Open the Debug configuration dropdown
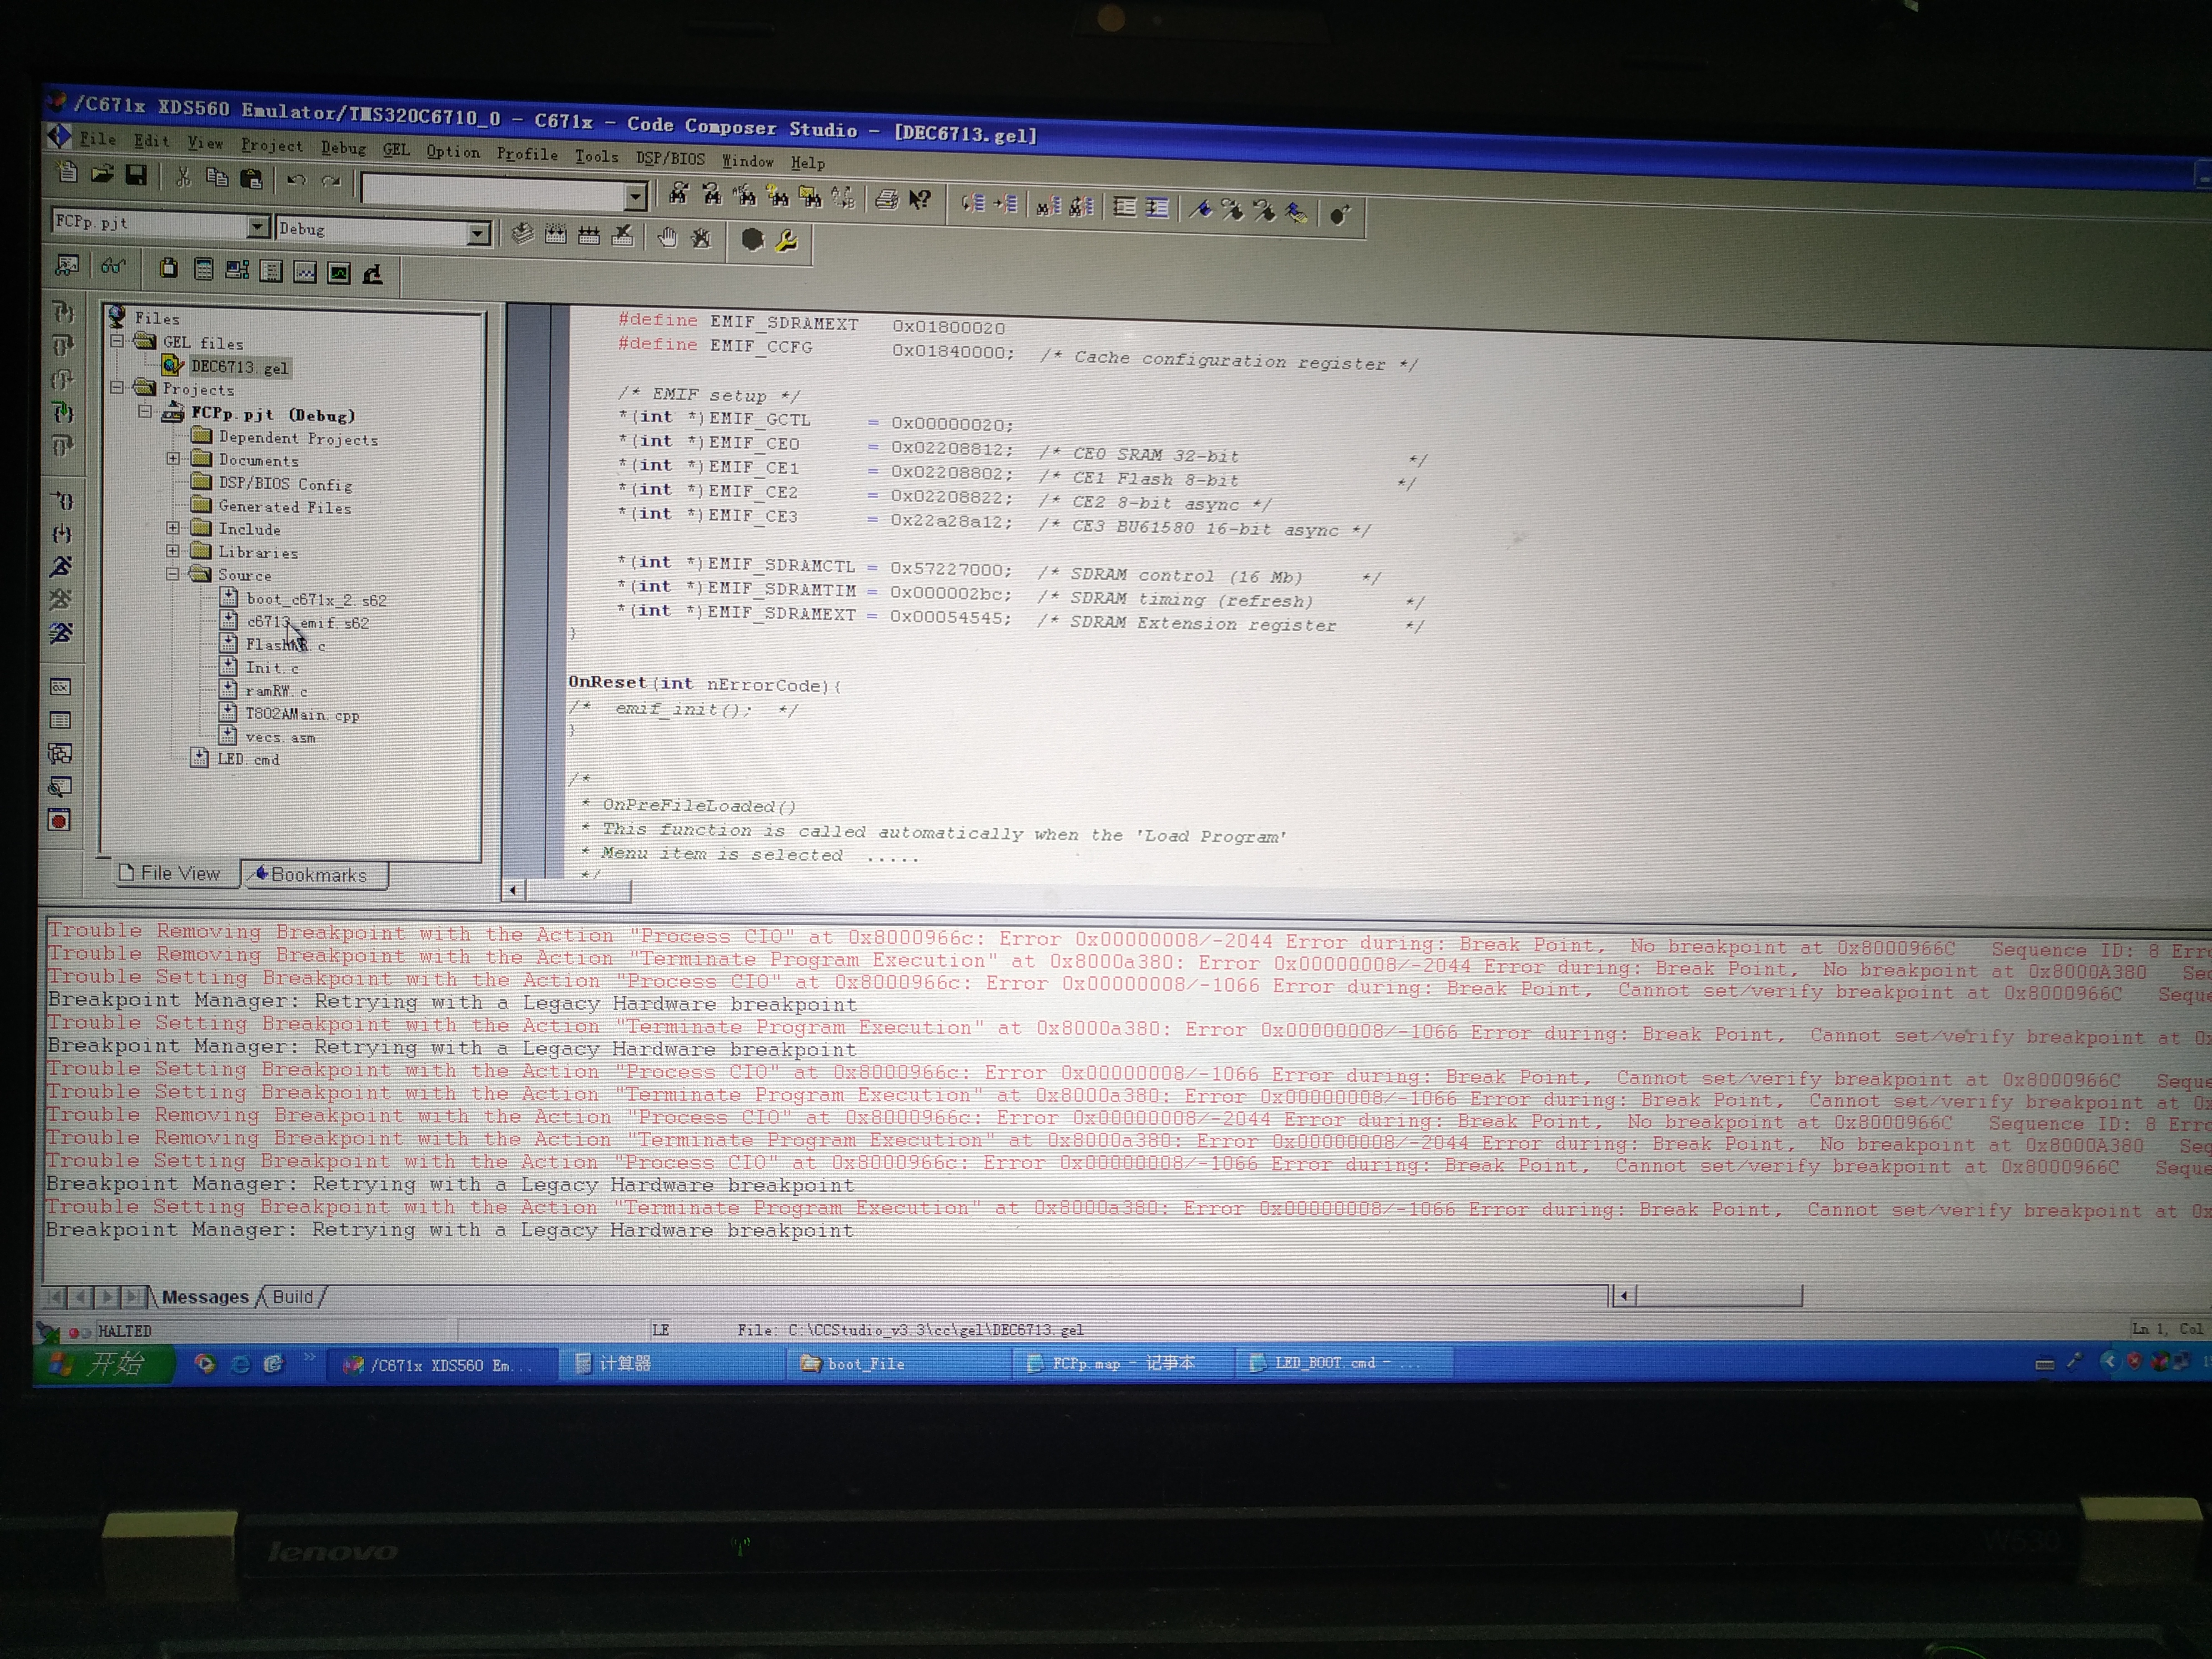 coord(479,234)
